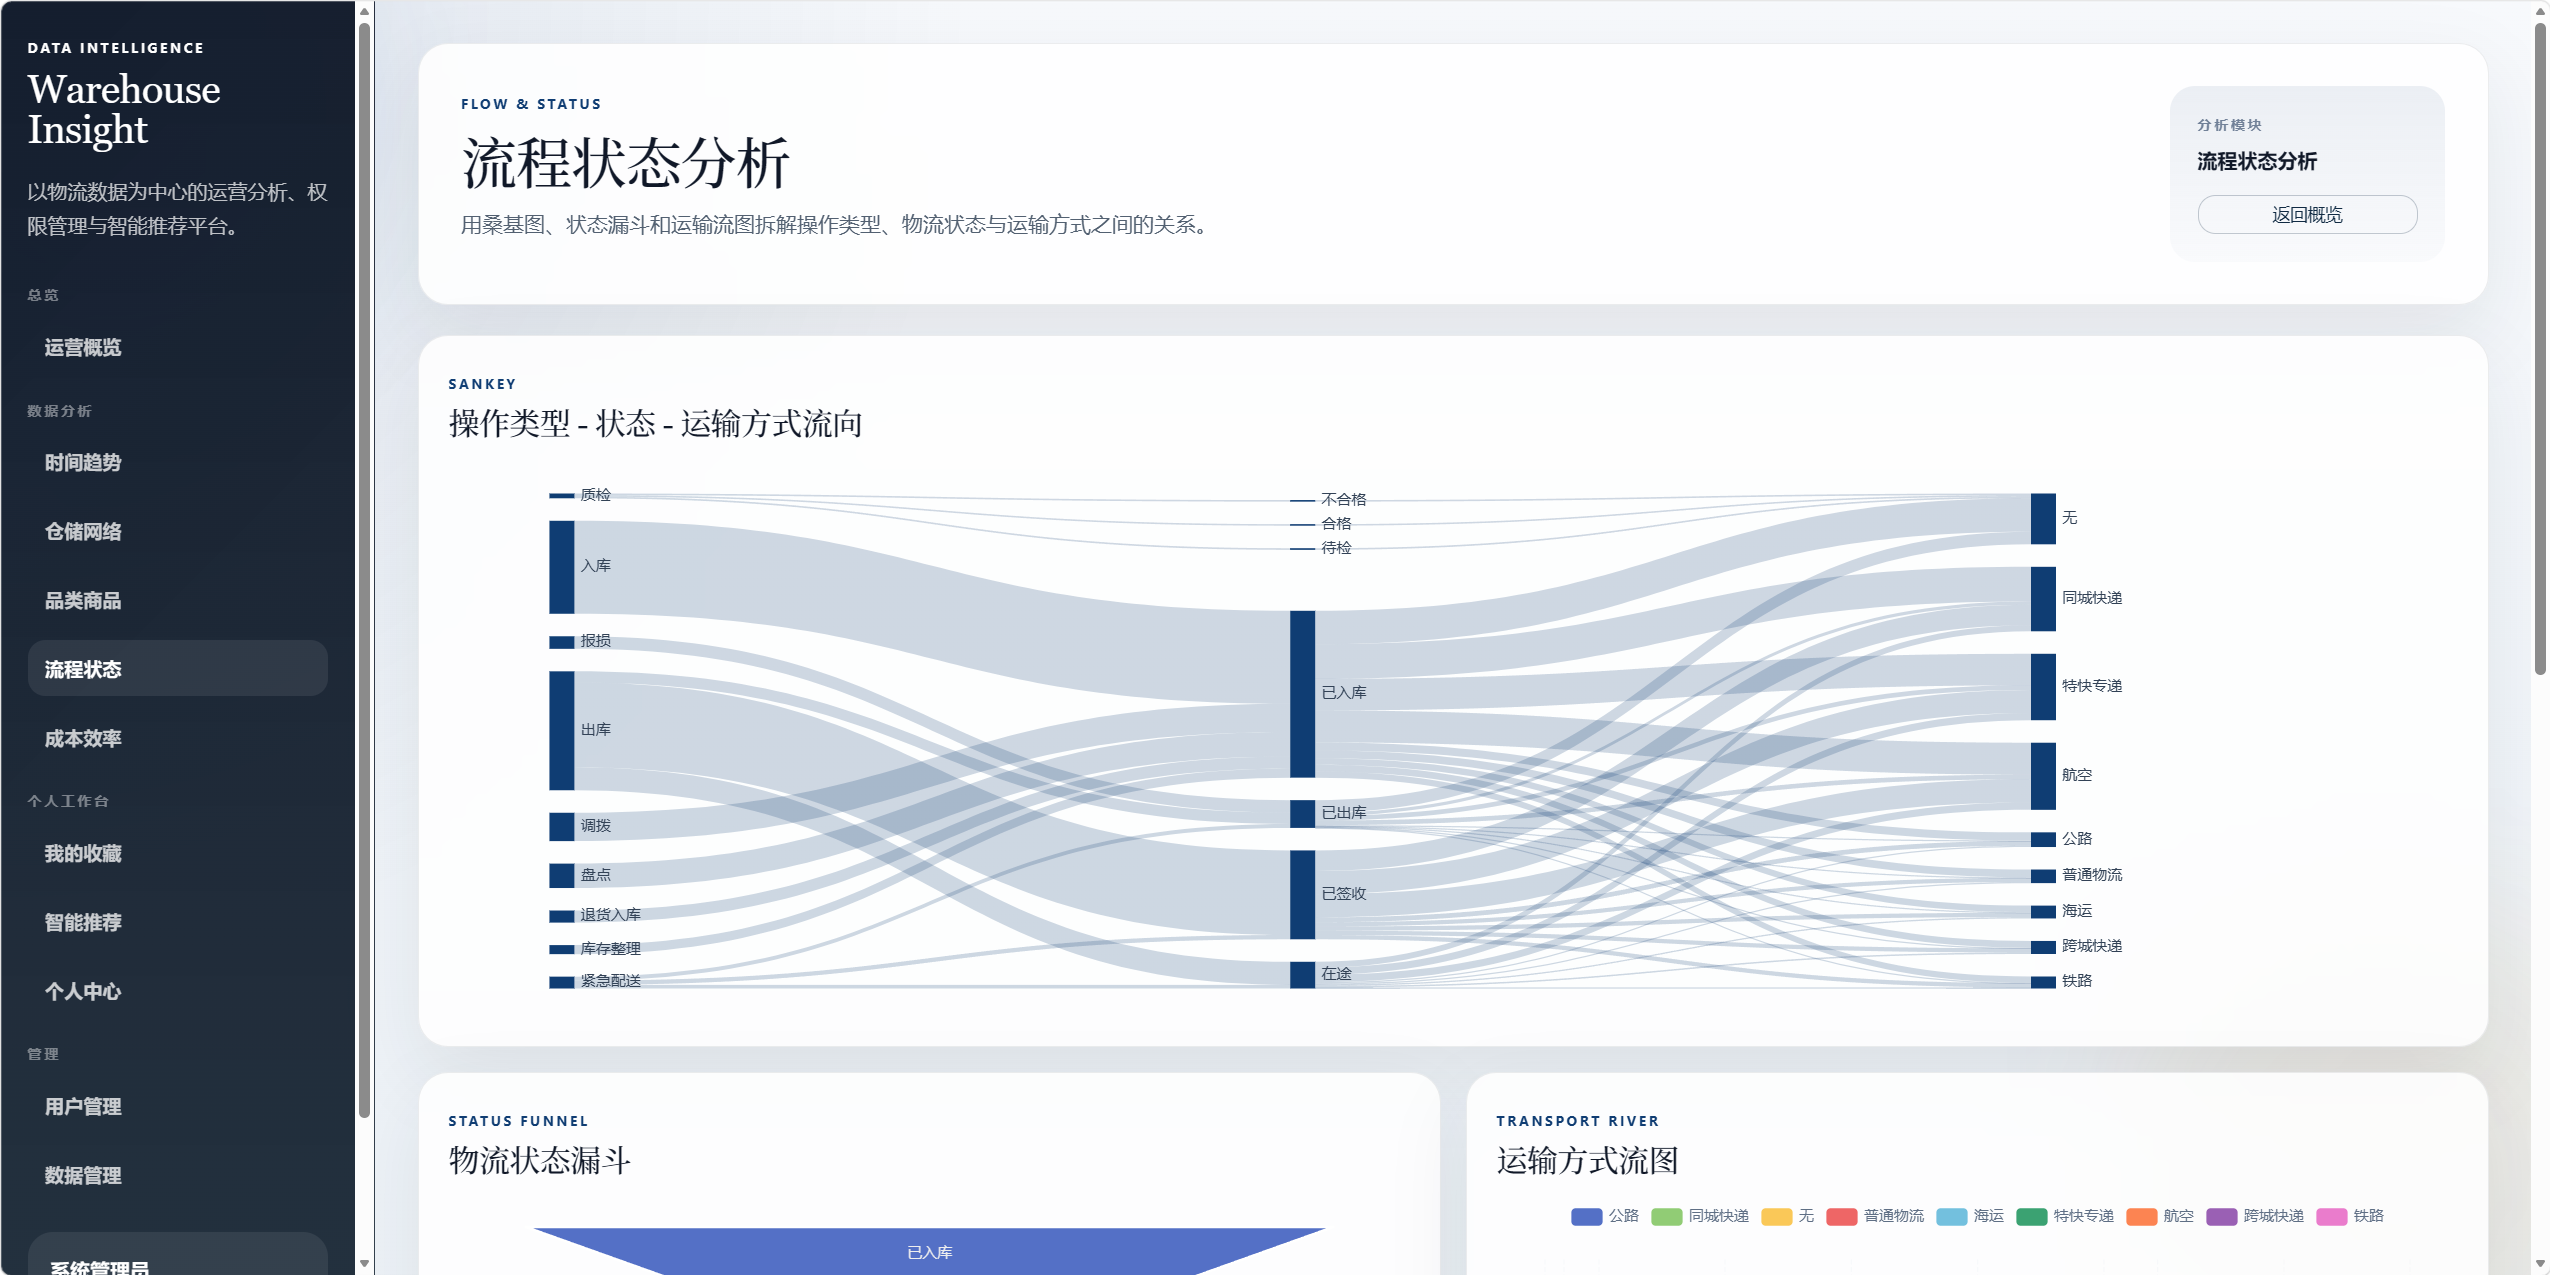Open the 运营概览 sidebar page
The height and width of the screenshot is (1275, 2550).
coord(83,348)
